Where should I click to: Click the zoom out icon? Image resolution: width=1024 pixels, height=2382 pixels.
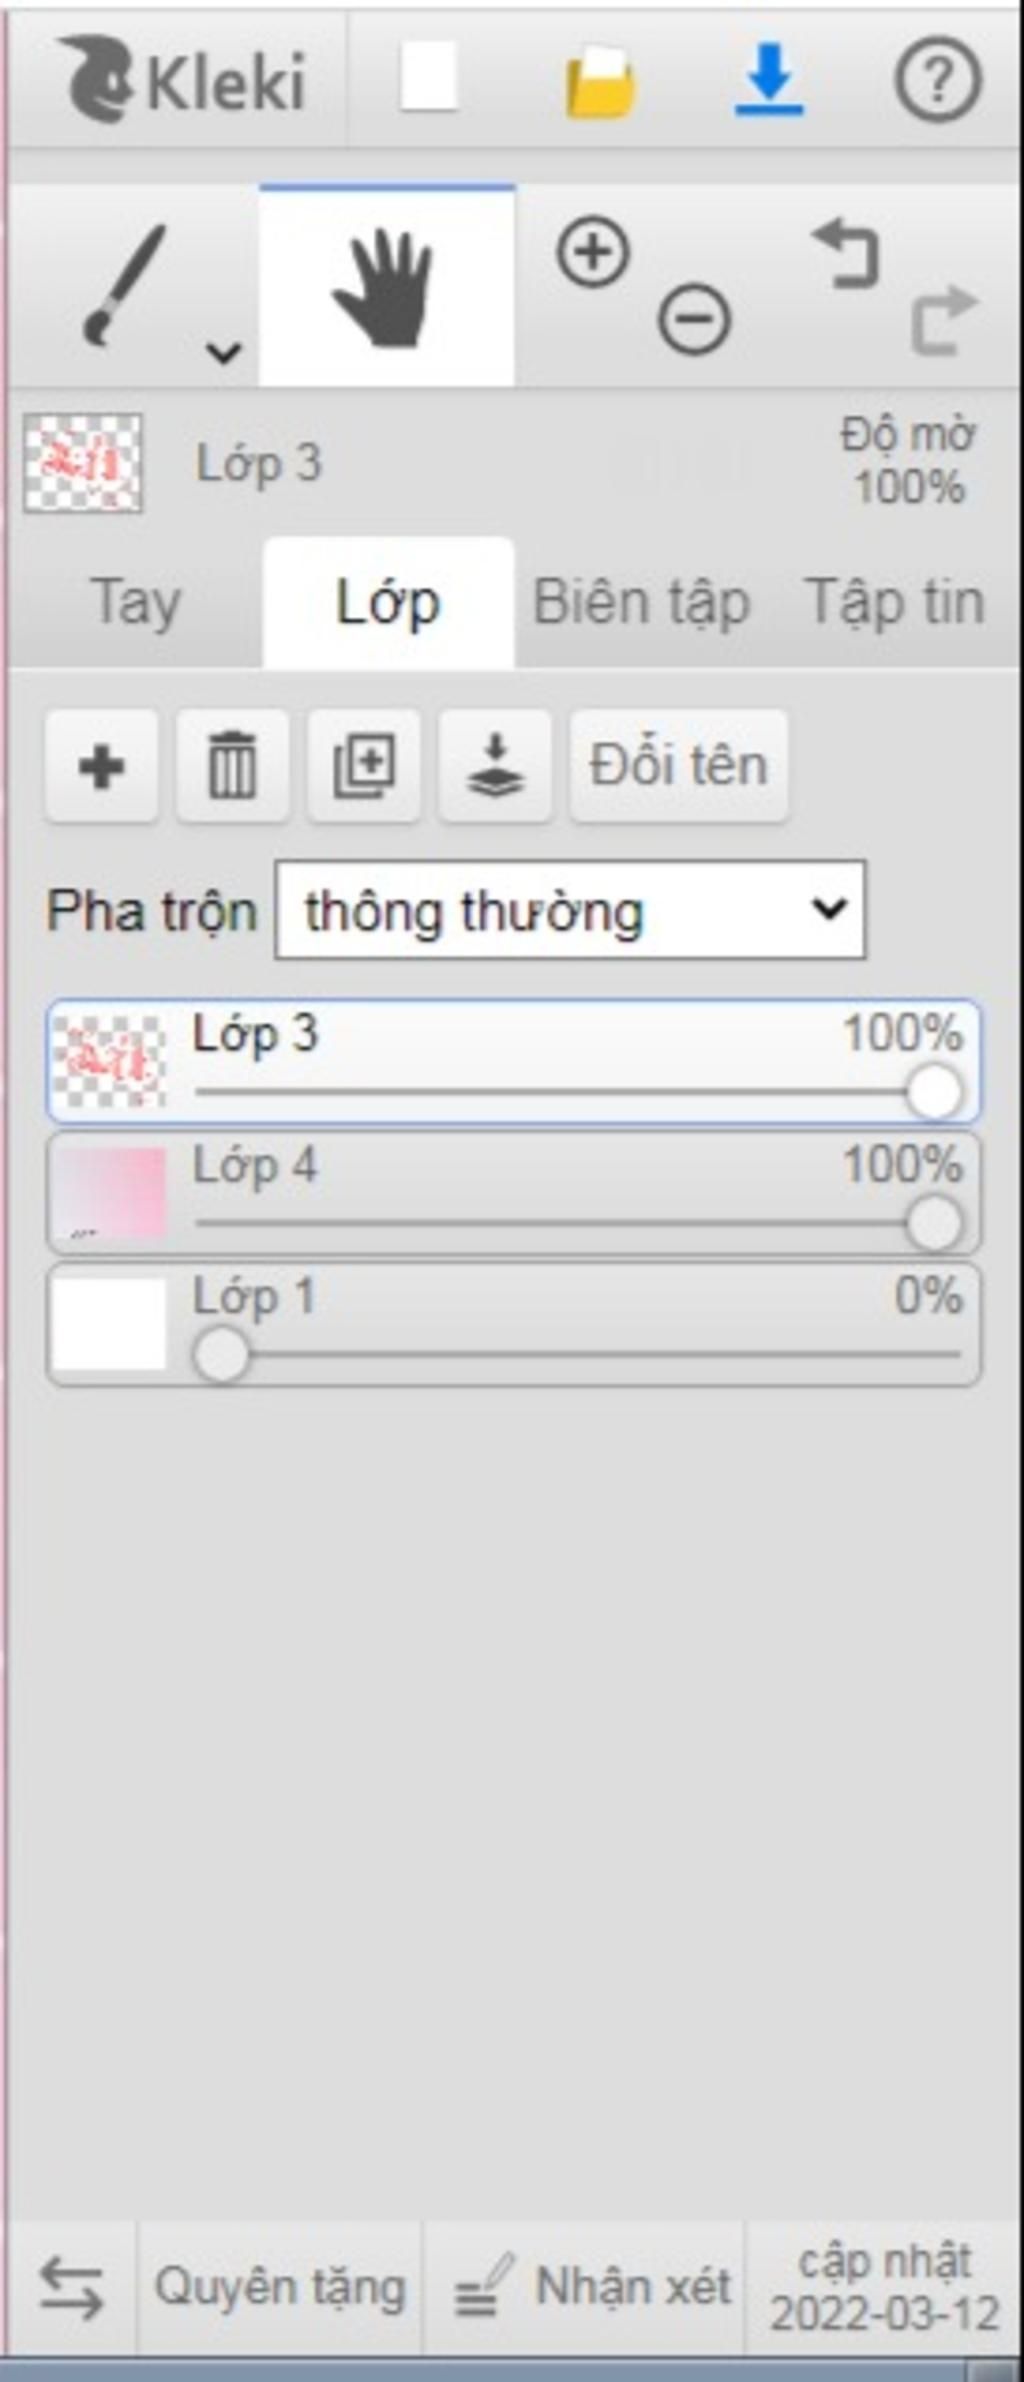(694, 320)
